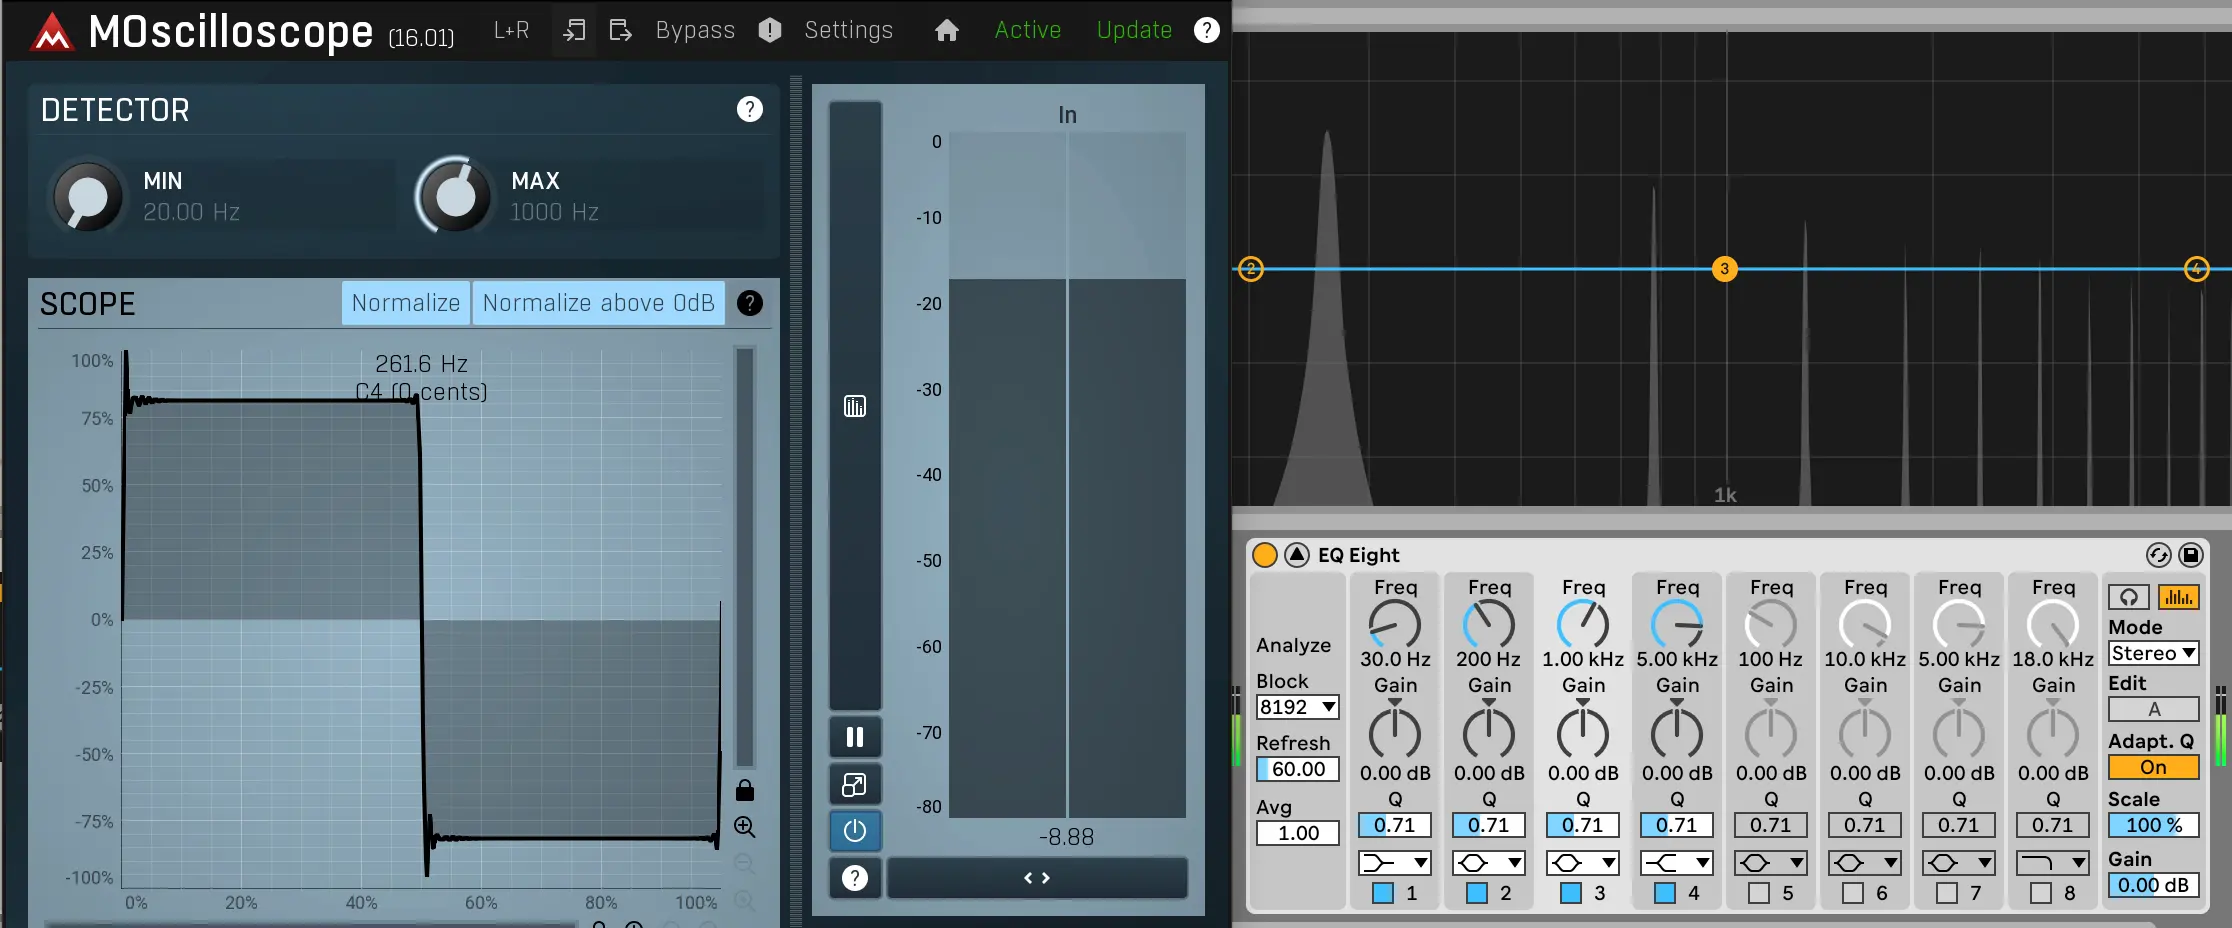Click Update in the MOscilloscope title bar
This screenshot has width=2232, height=928.
(x=1133, y=30)
